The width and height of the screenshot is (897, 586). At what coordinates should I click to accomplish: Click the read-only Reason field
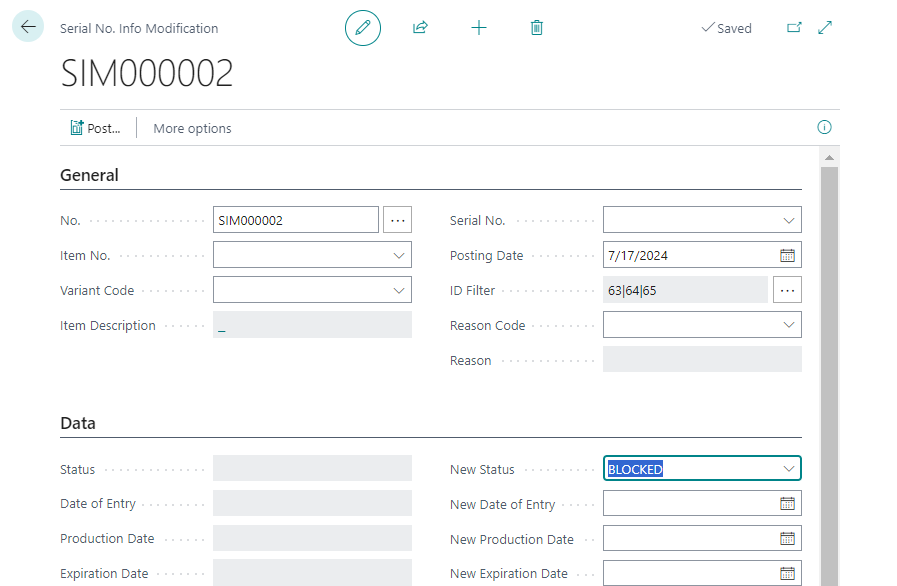(702, 359)
